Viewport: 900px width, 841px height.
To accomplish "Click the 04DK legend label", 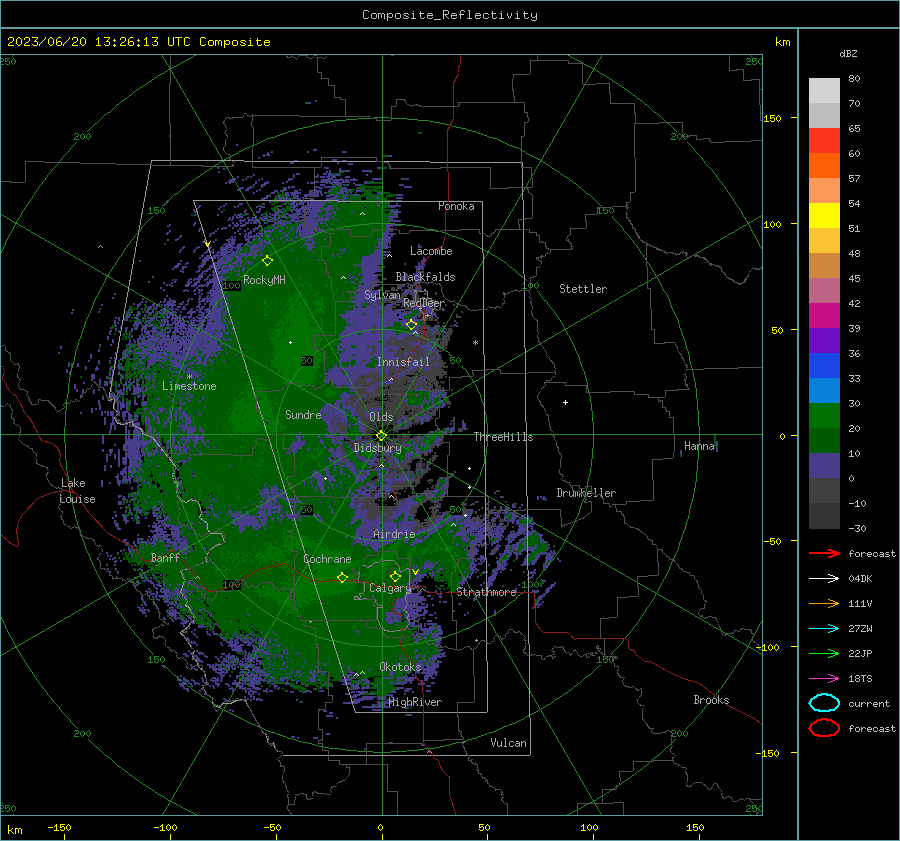I will pos(860,579).
